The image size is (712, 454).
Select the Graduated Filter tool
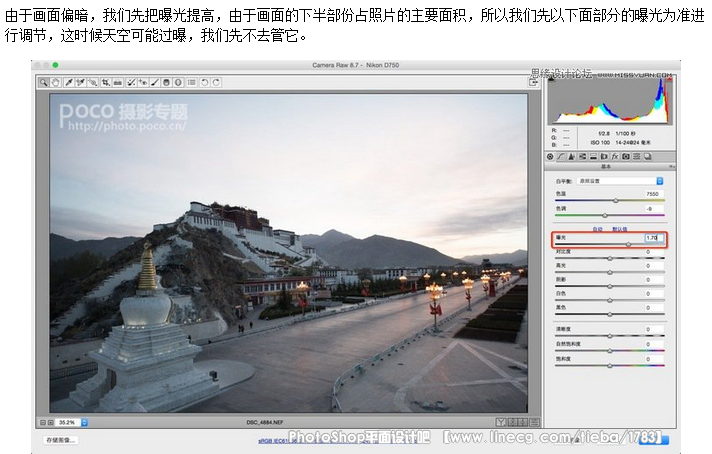167,82
